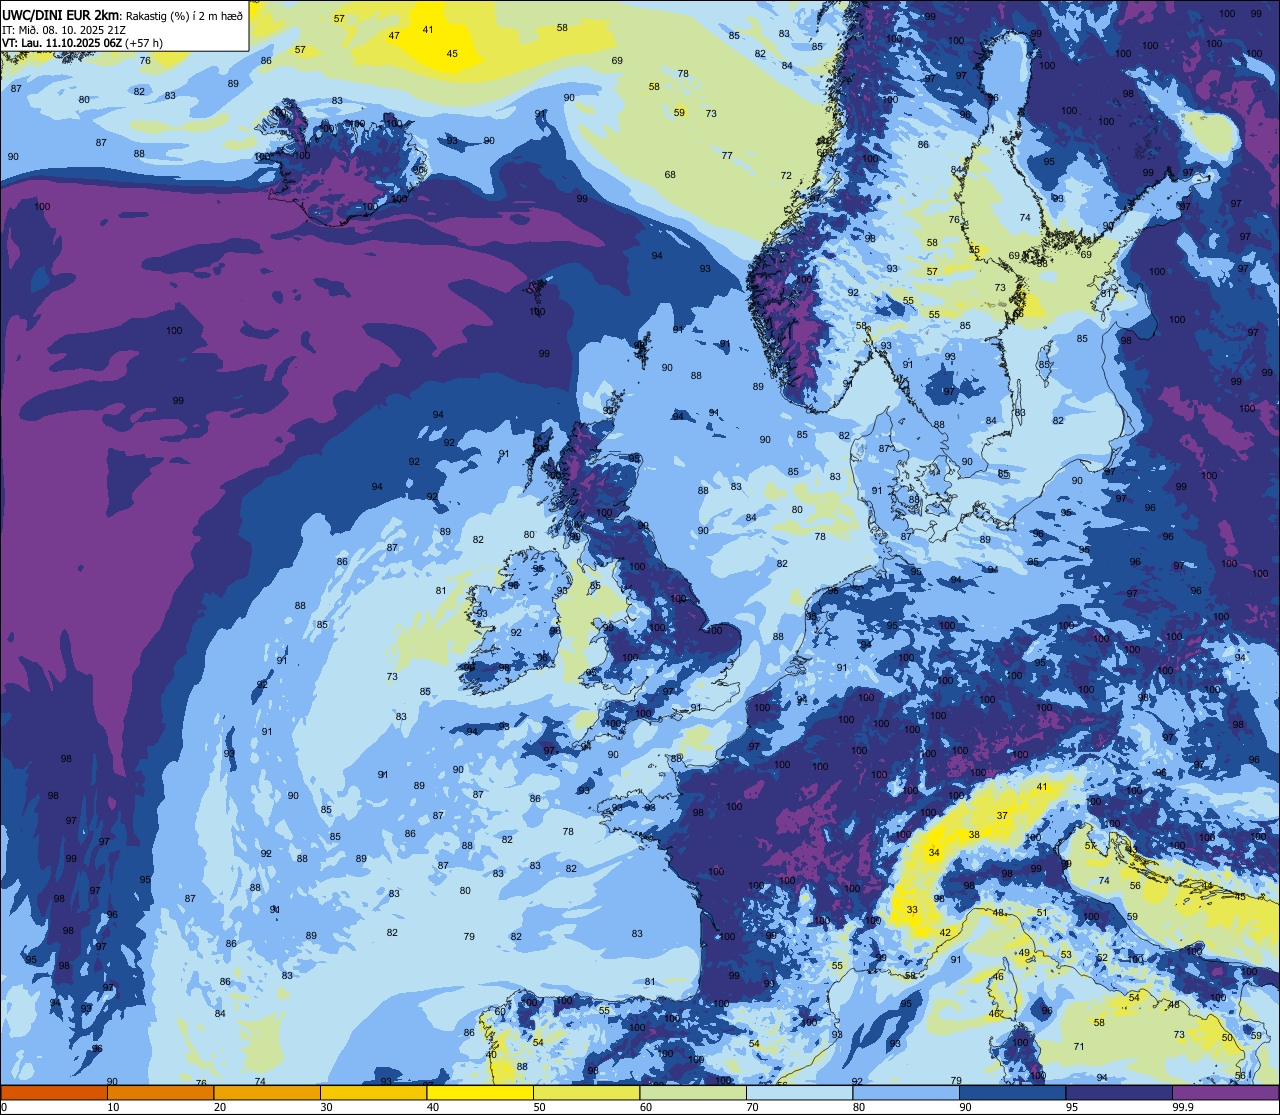The image size is (1280, 1115).
Task: Click the 38 value in the yellow Alpine band
Action: click(x=974, y=835)
